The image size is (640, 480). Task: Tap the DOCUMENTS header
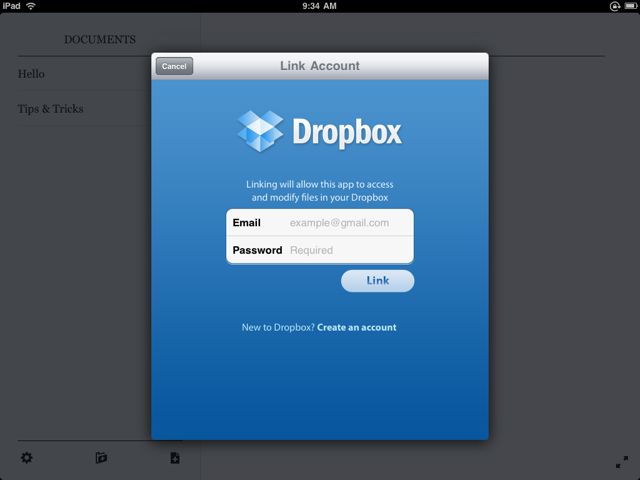coord(100,40)
